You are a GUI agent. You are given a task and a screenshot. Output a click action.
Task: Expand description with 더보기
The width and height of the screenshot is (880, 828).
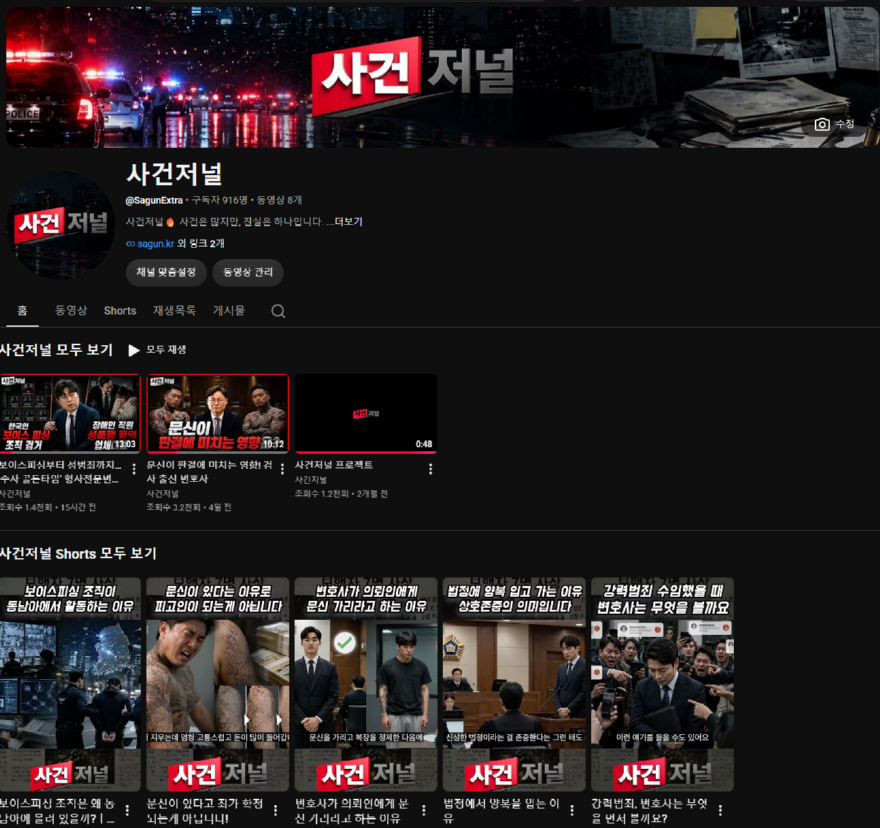coord(349,222)
